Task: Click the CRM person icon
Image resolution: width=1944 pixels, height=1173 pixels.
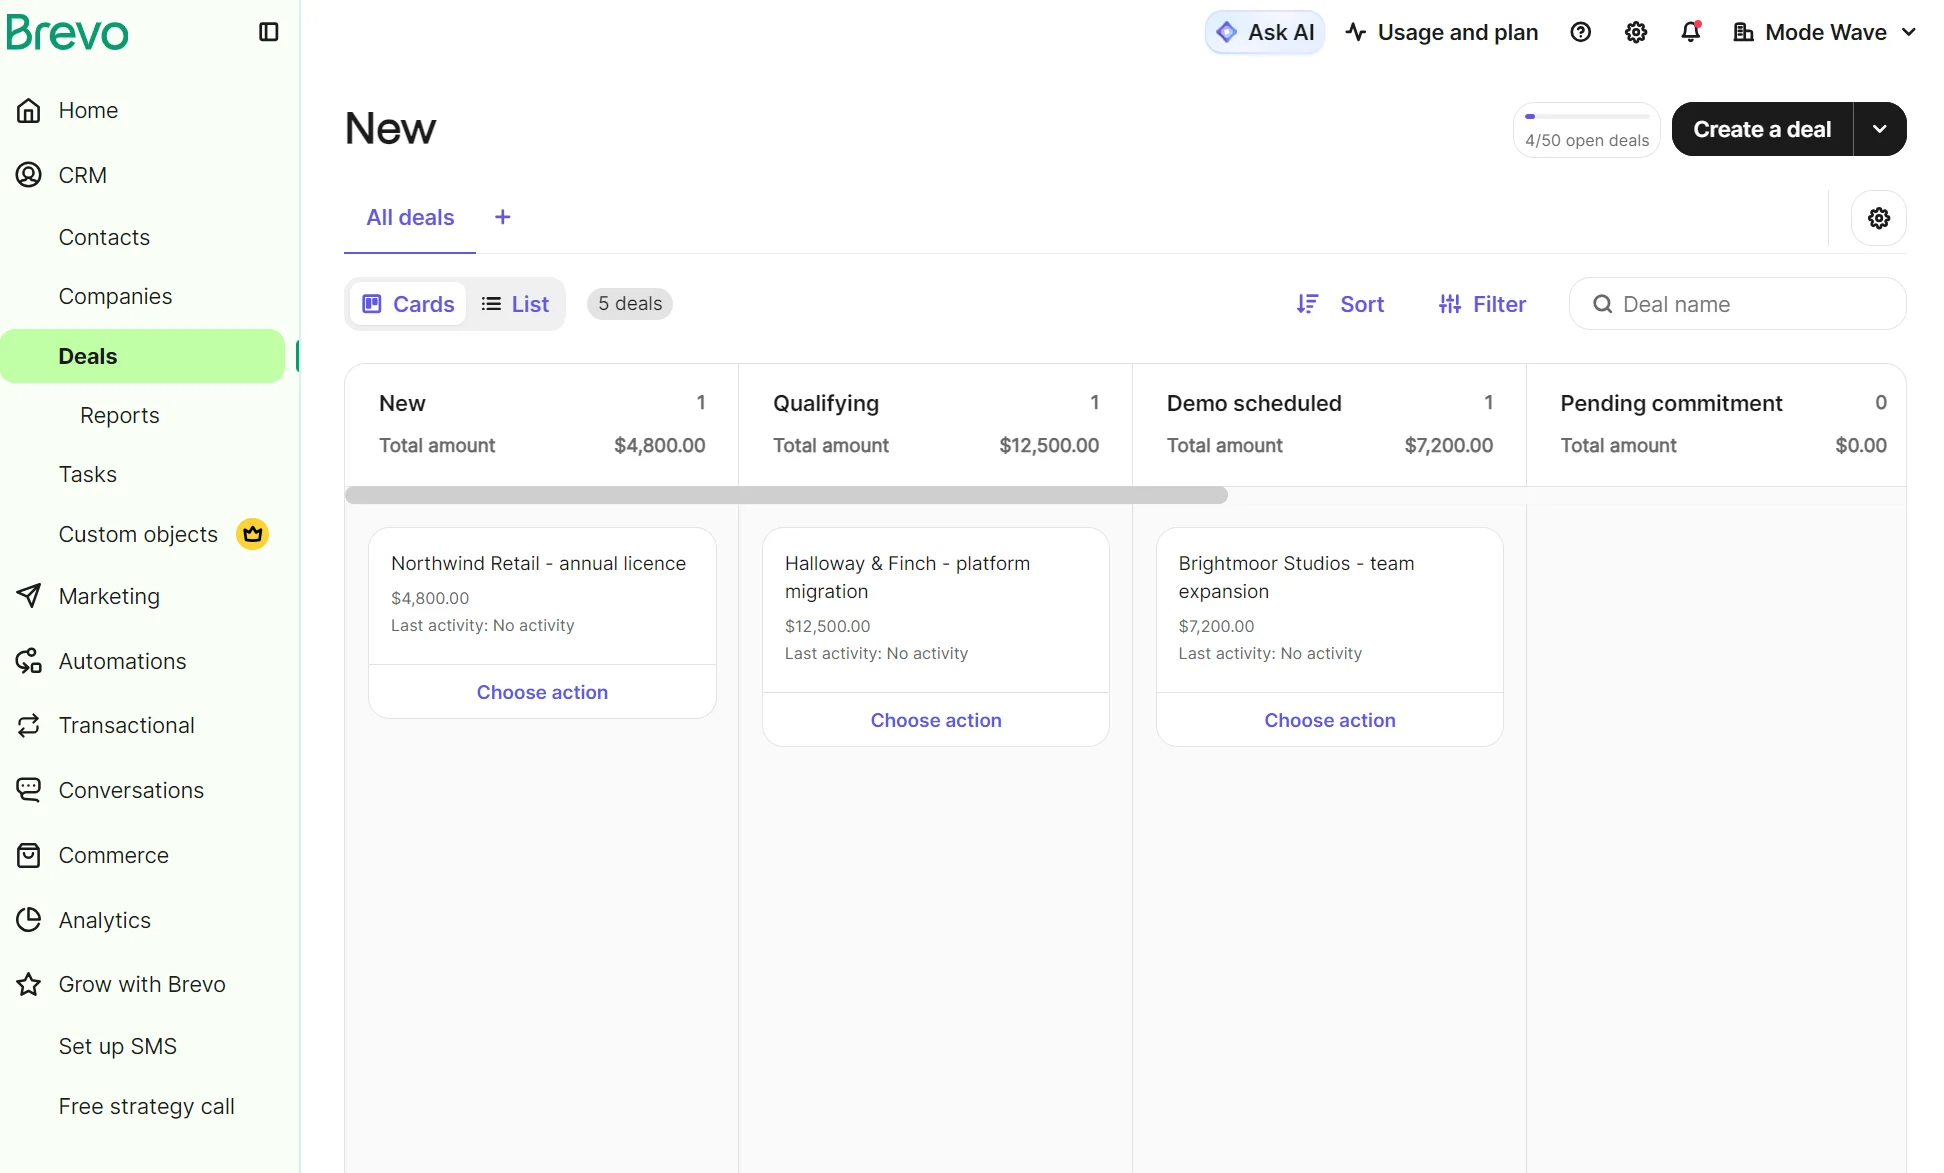Action: pyautogui.click(x=29, y=175)
